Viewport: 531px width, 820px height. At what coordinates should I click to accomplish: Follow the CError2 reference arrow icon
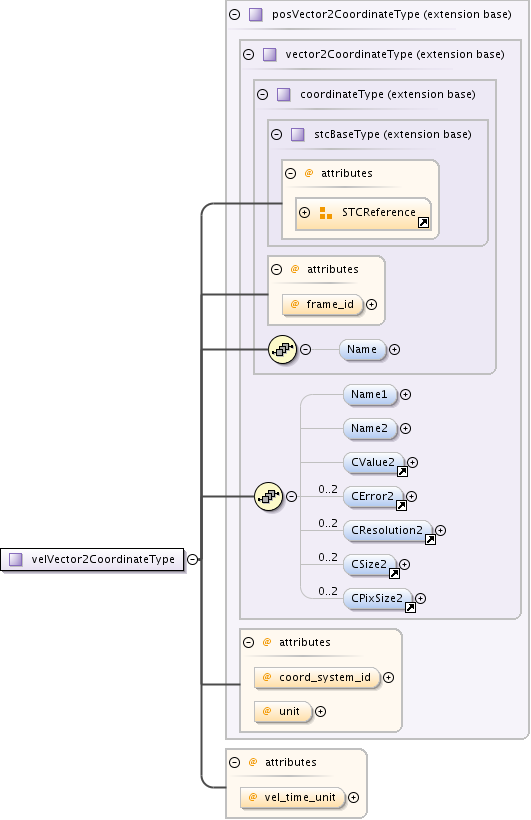[x=401, y=506]
